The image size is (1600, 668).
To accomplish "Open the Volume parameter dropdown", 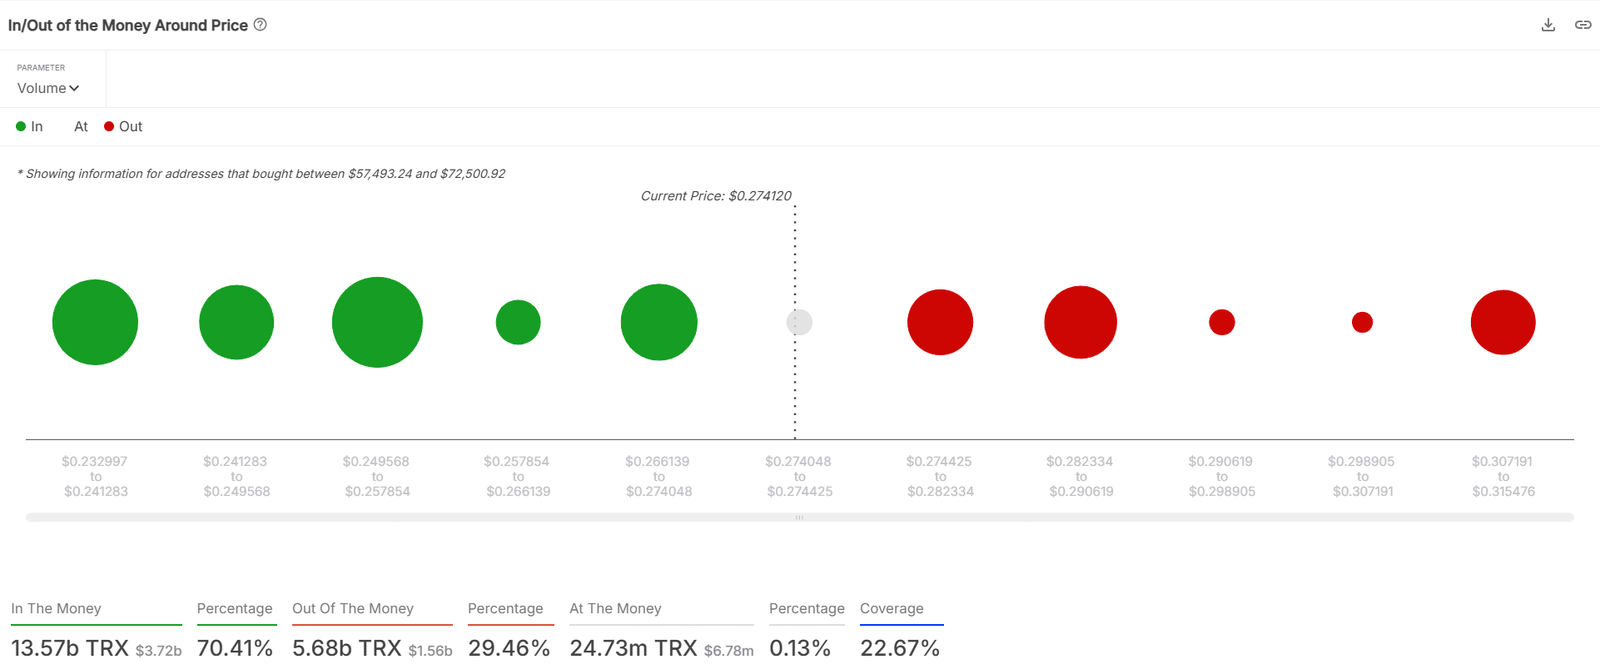I will pyautogui.click(x=48, y=88).
